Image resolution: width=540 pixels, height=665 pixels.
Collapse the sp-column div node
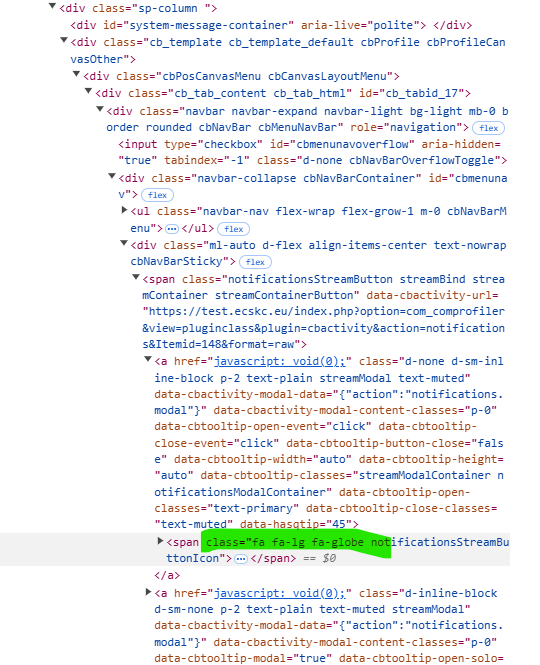(x=52, y=7)
